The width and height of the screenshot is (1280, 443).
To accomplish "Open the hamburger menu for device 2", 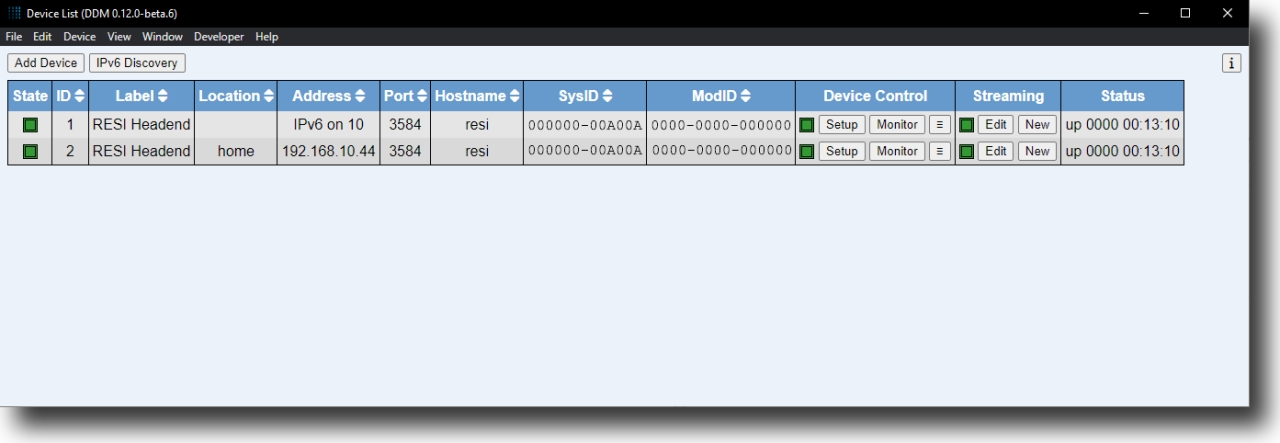I will click(940, 151).
